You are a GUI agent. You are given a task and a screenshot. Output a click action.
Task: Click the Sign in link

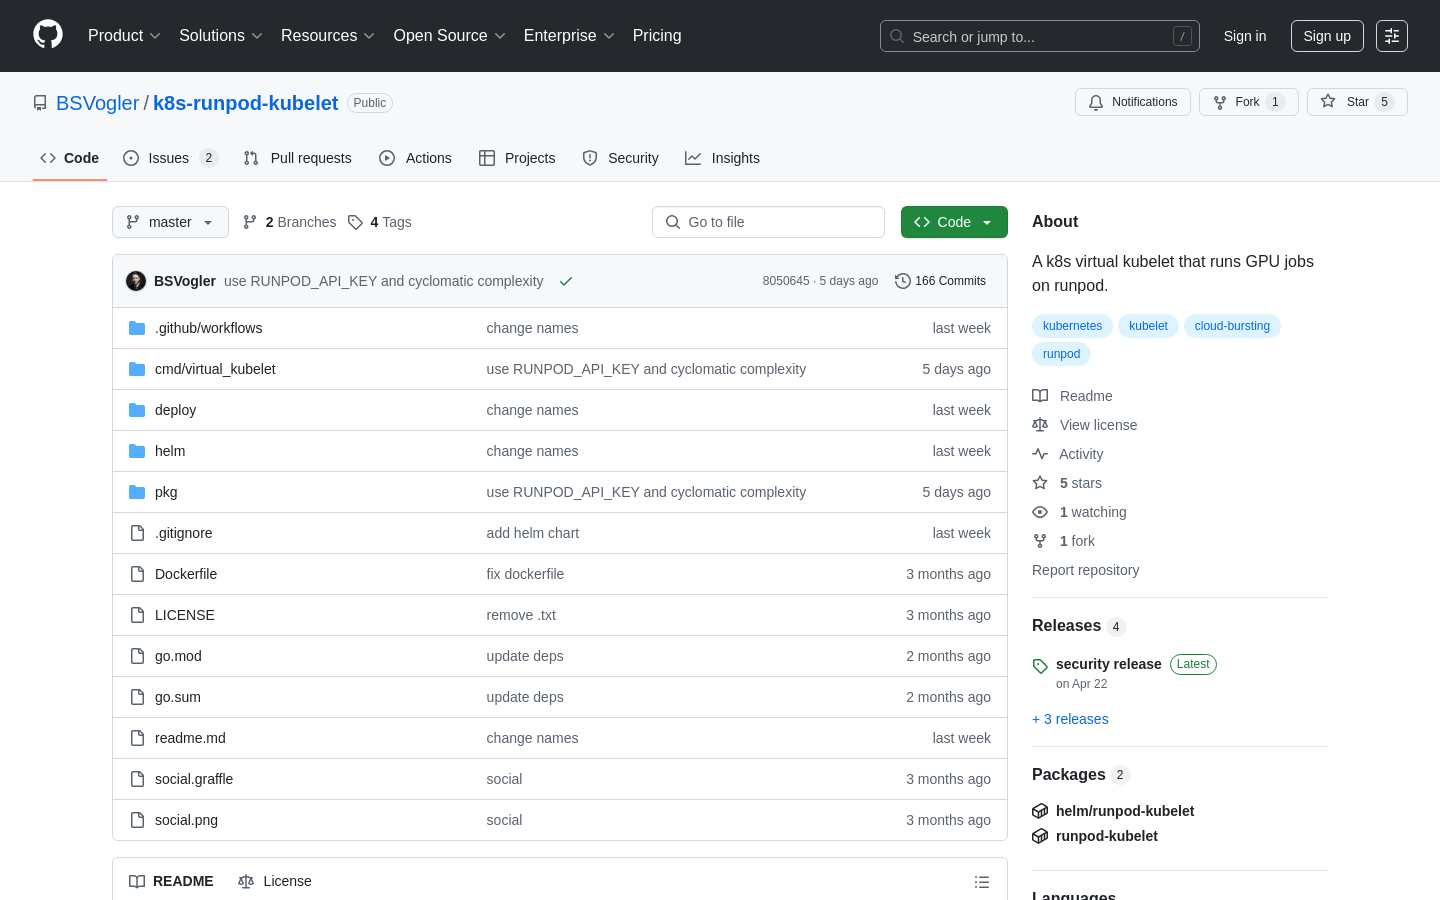[1245, 36]
